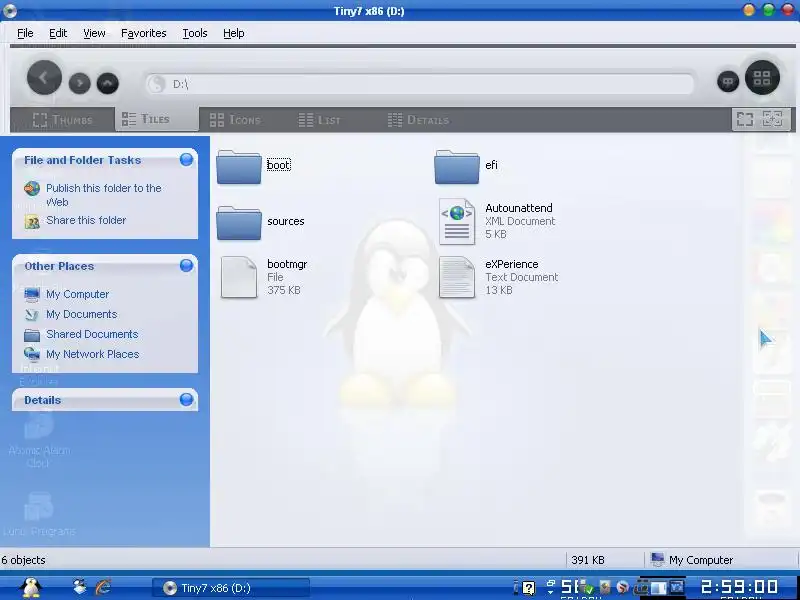The width and height of the screenshot is (800, 600).
Task: Click the My Network Places icon
Action: [32, 353]
